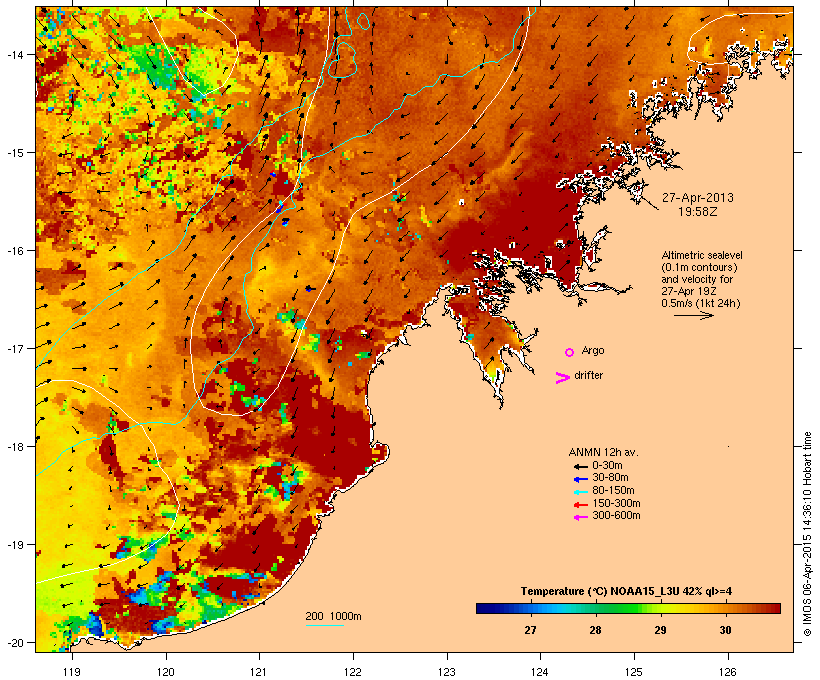
Task: Click the Argo legend label
Action: 593,350
